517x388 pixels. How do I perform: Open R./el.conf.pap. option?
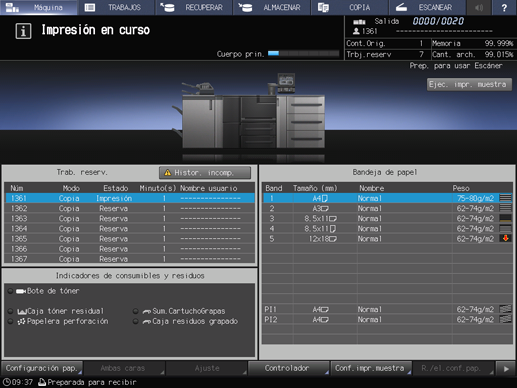(453, 368)
